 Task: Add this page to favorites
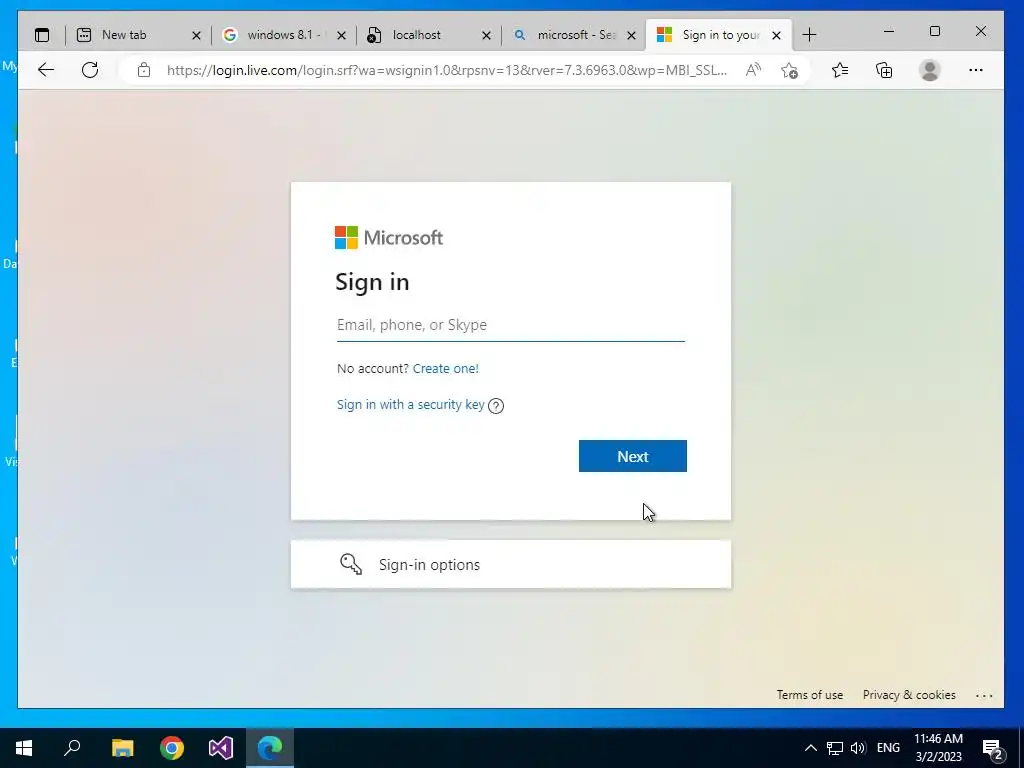[x=789, y=70]
